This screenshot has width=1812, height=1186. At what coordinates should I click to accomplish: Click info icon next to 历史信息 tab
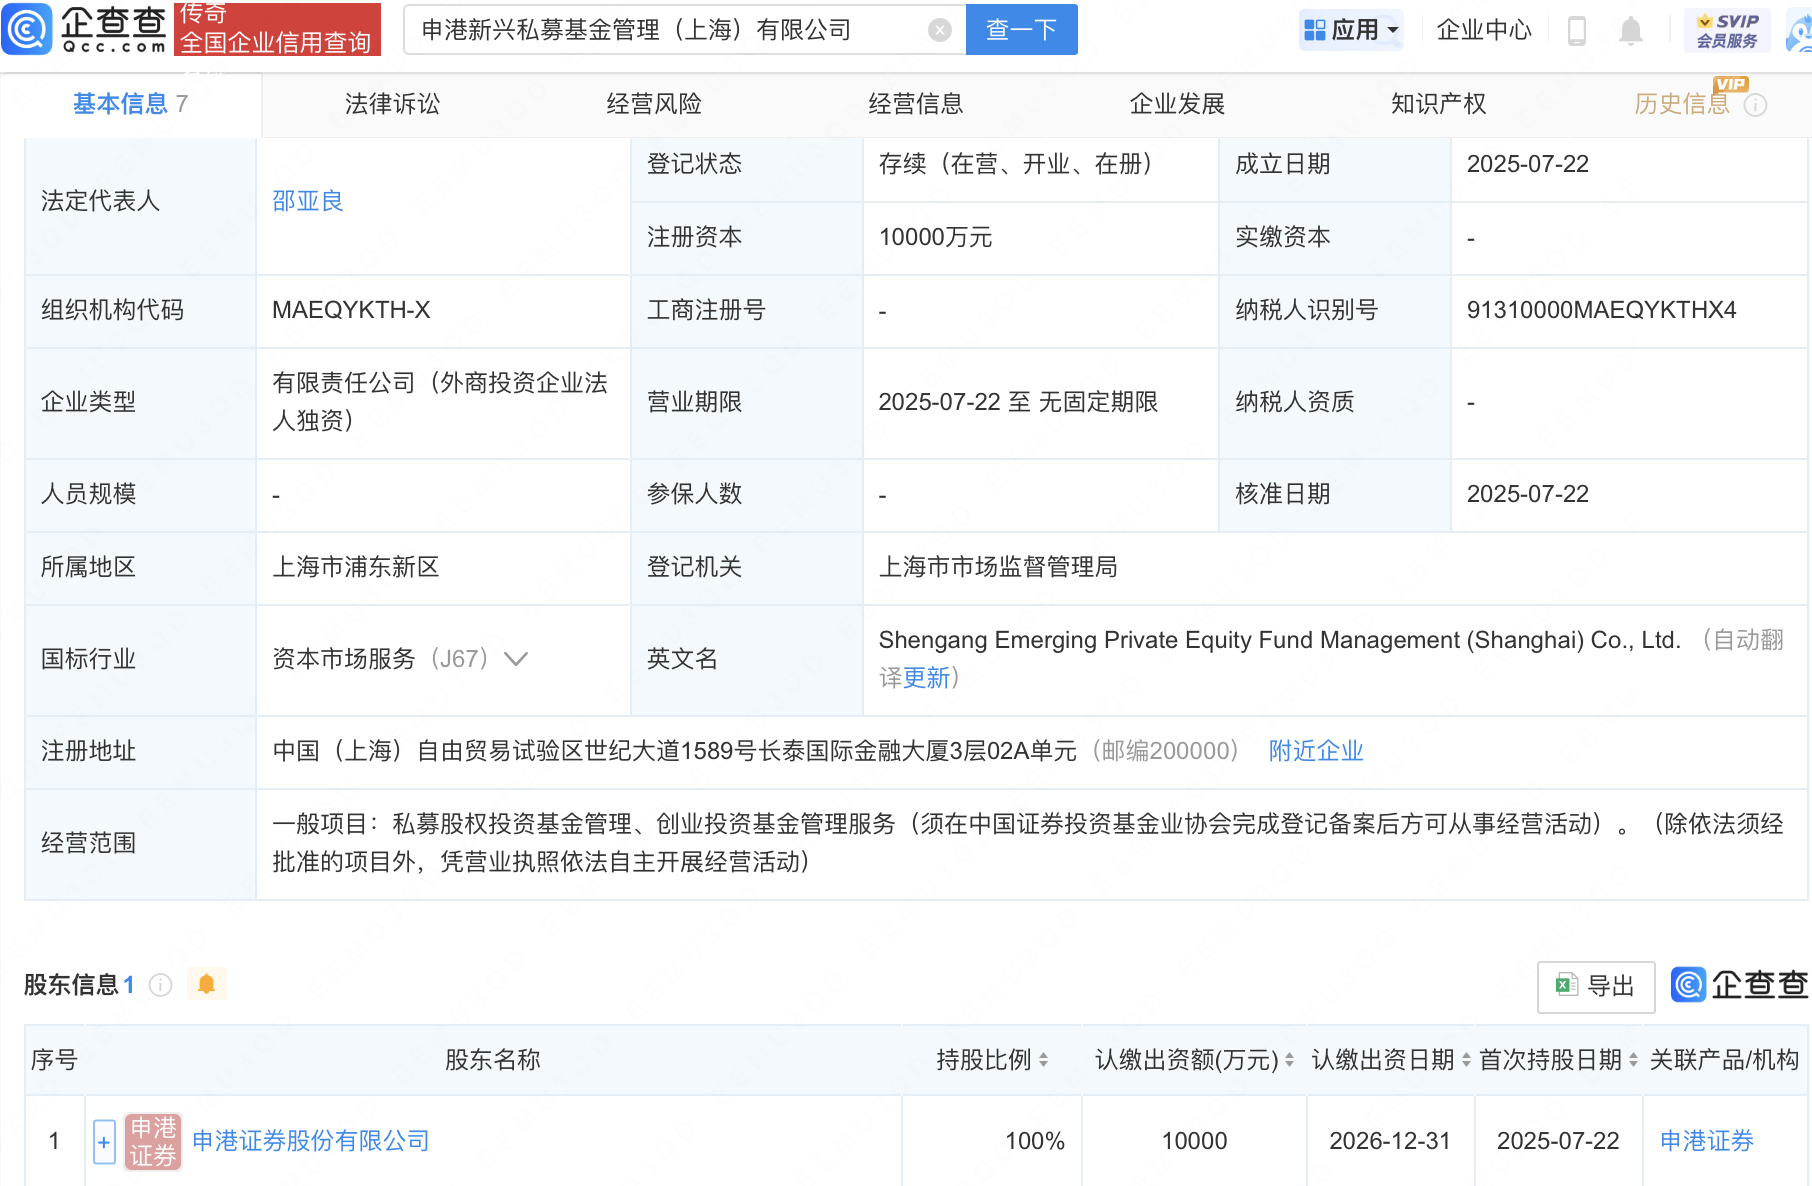pos(1756,105)
